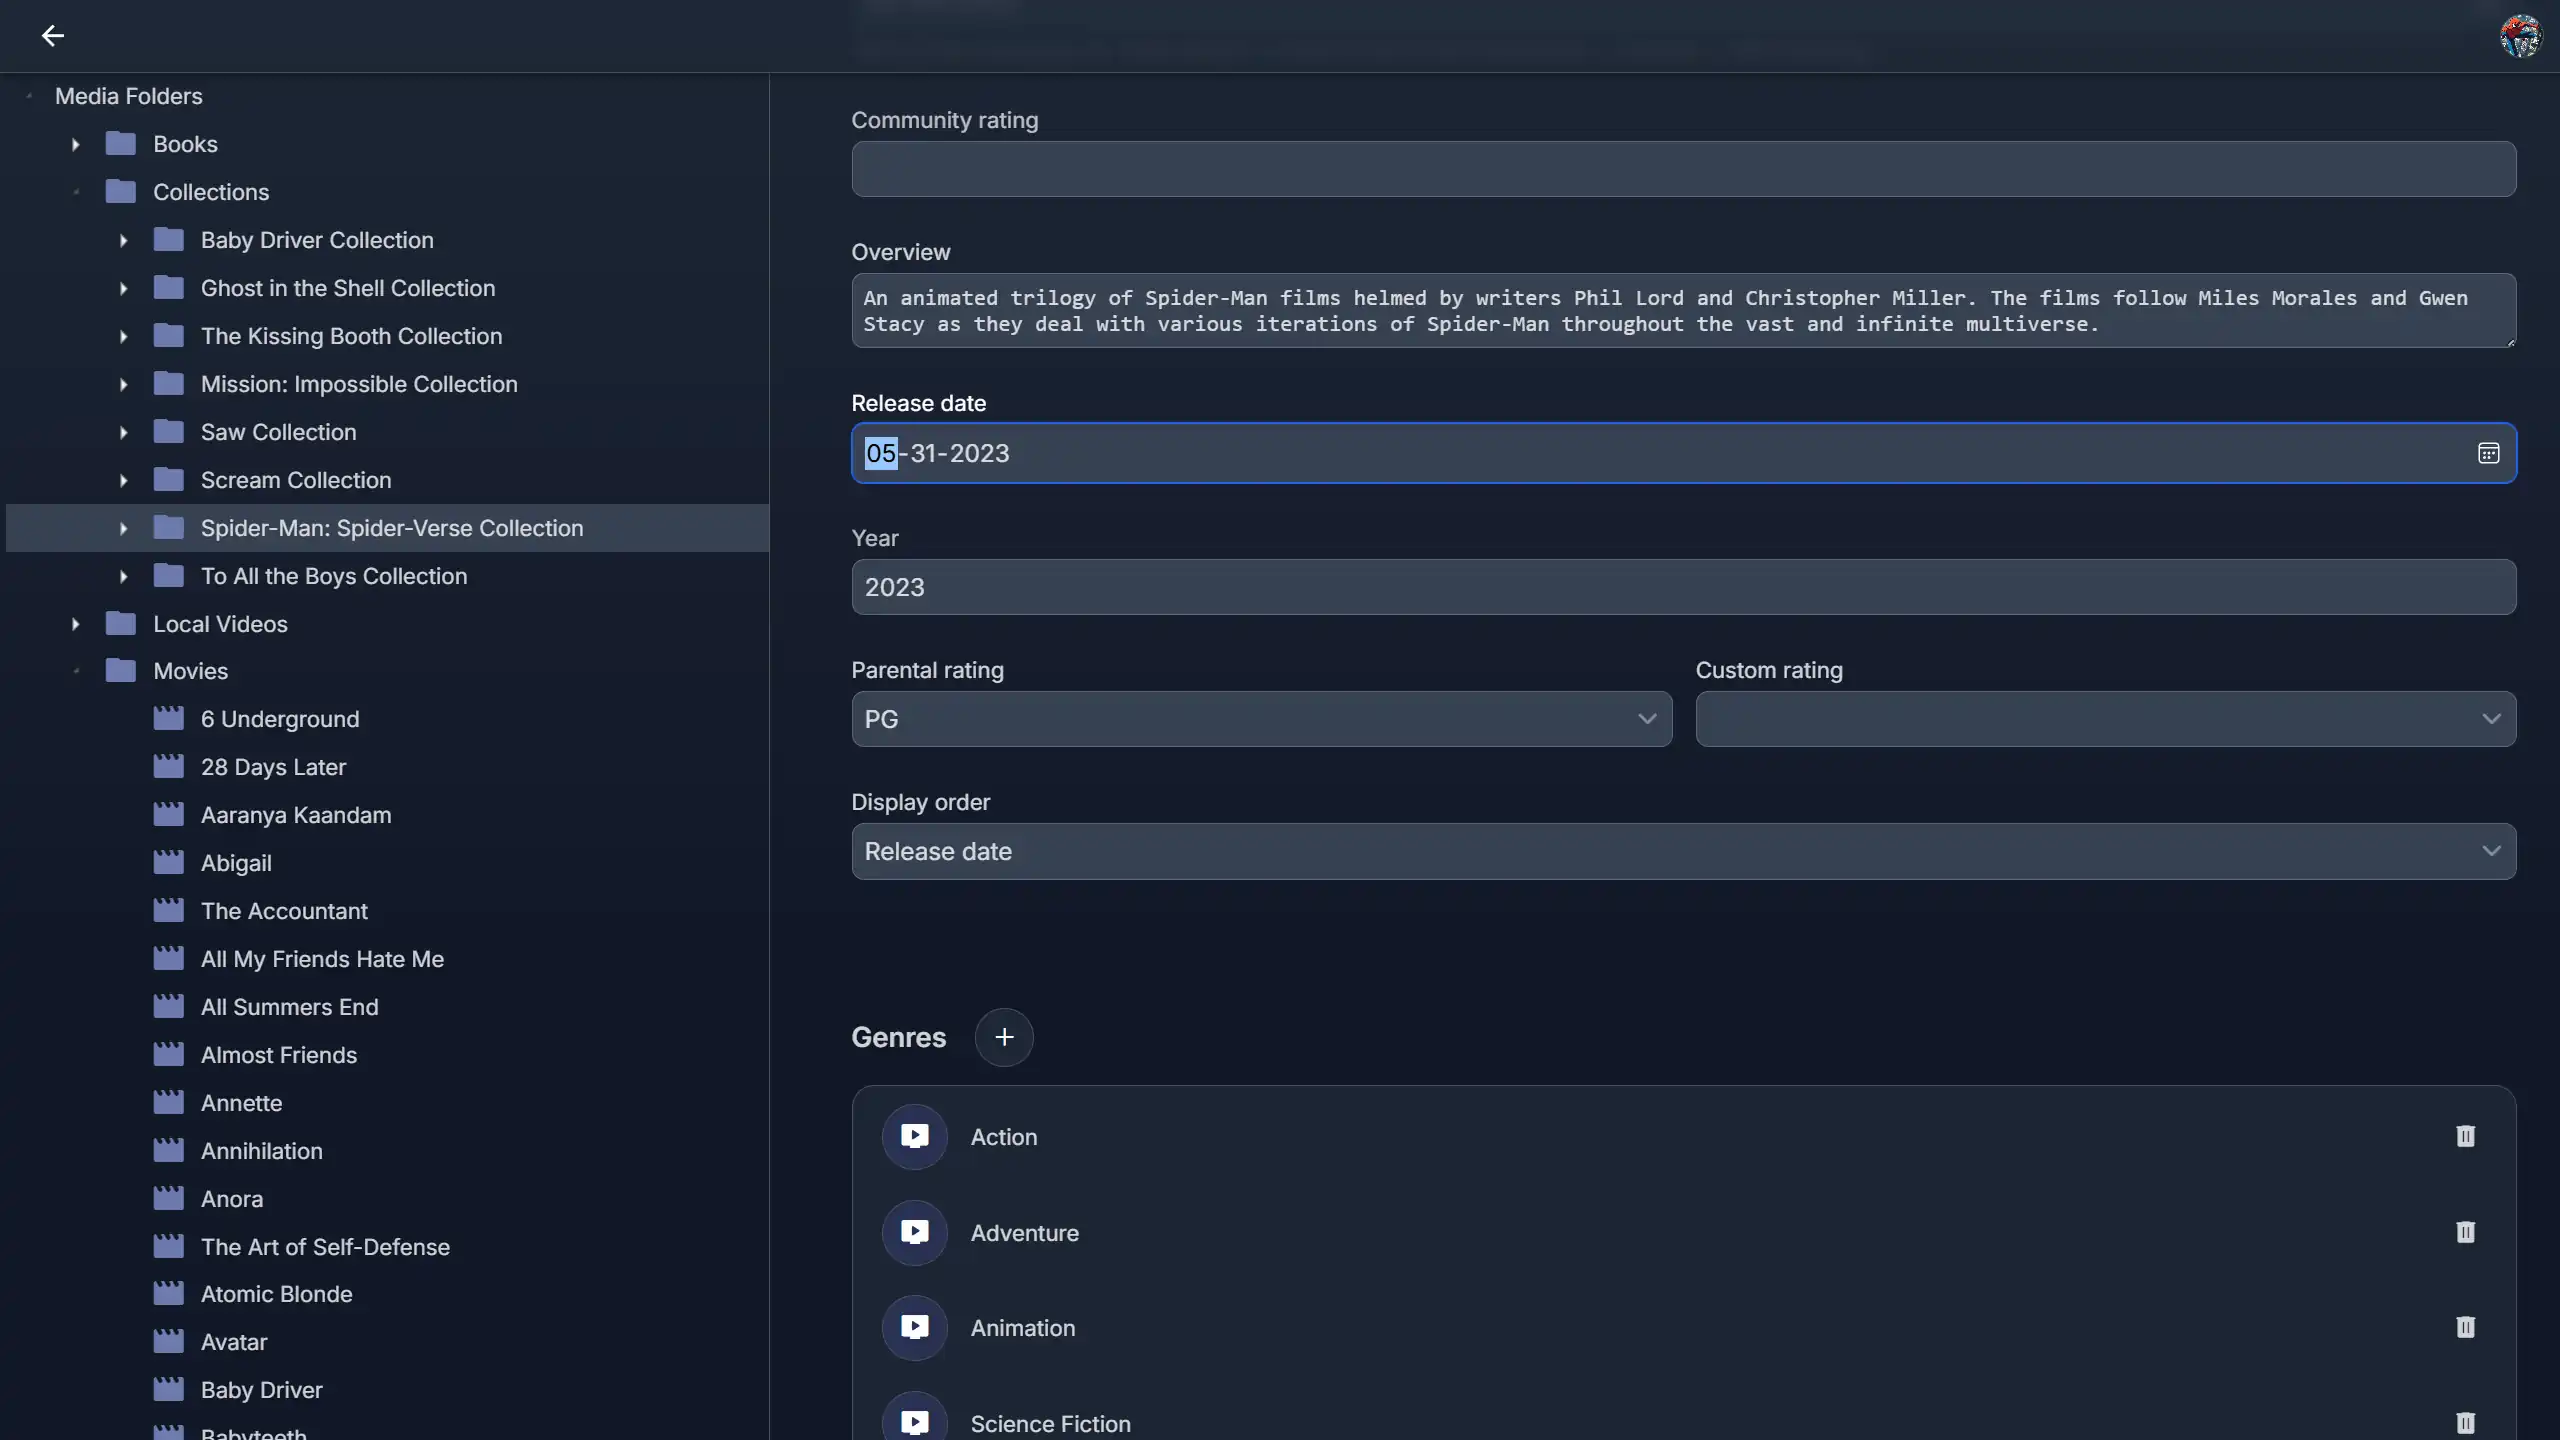
Task: Expand the Local Videos folder
Action: click(x=75, y=624)
